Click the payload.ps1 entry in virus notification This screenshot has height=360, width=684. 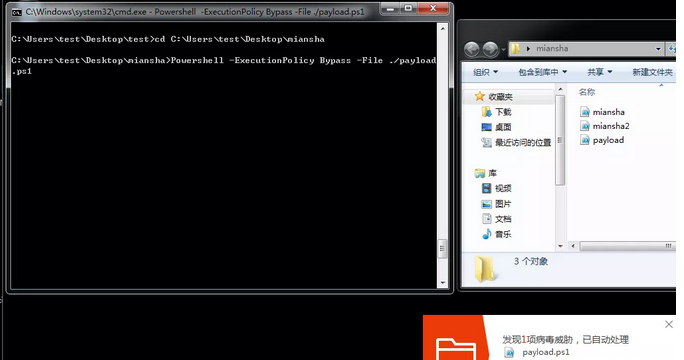click(x=546, y=352)
